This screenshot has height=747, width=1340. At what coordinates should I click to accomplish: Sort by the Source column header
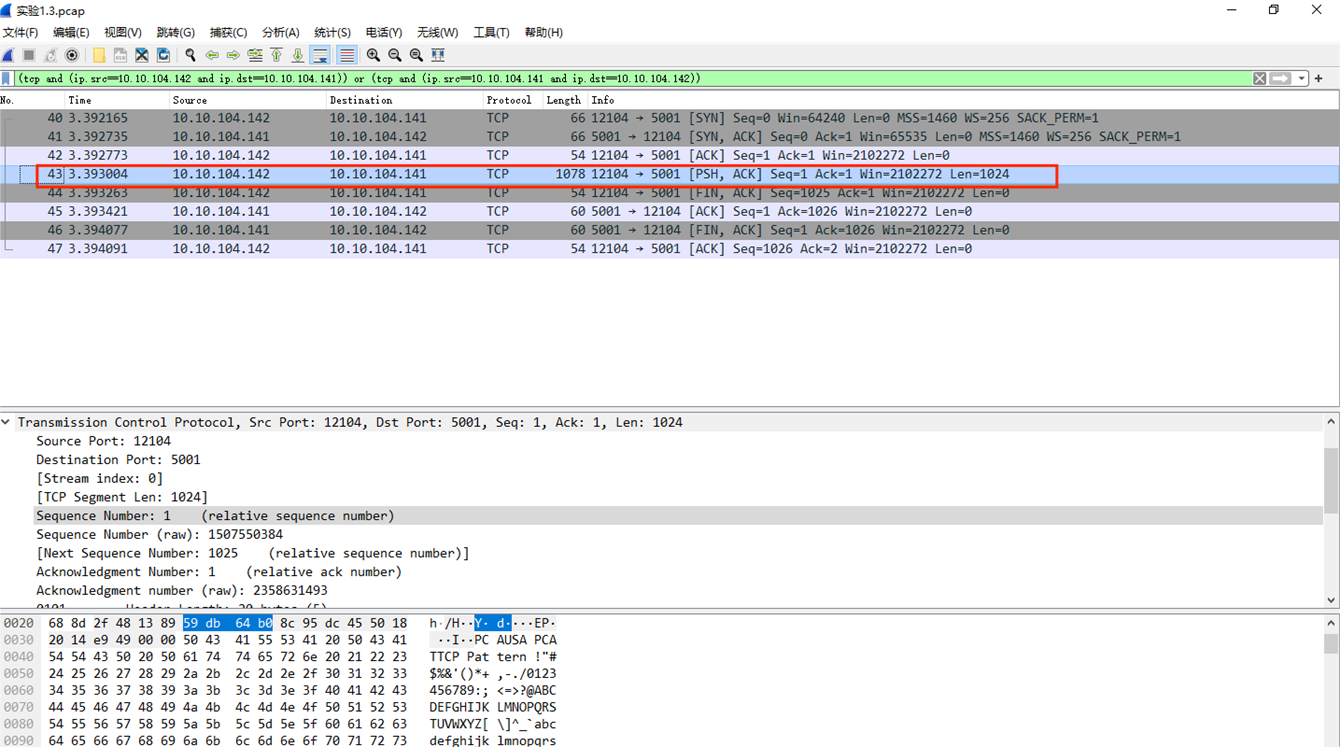coord(248,100)
